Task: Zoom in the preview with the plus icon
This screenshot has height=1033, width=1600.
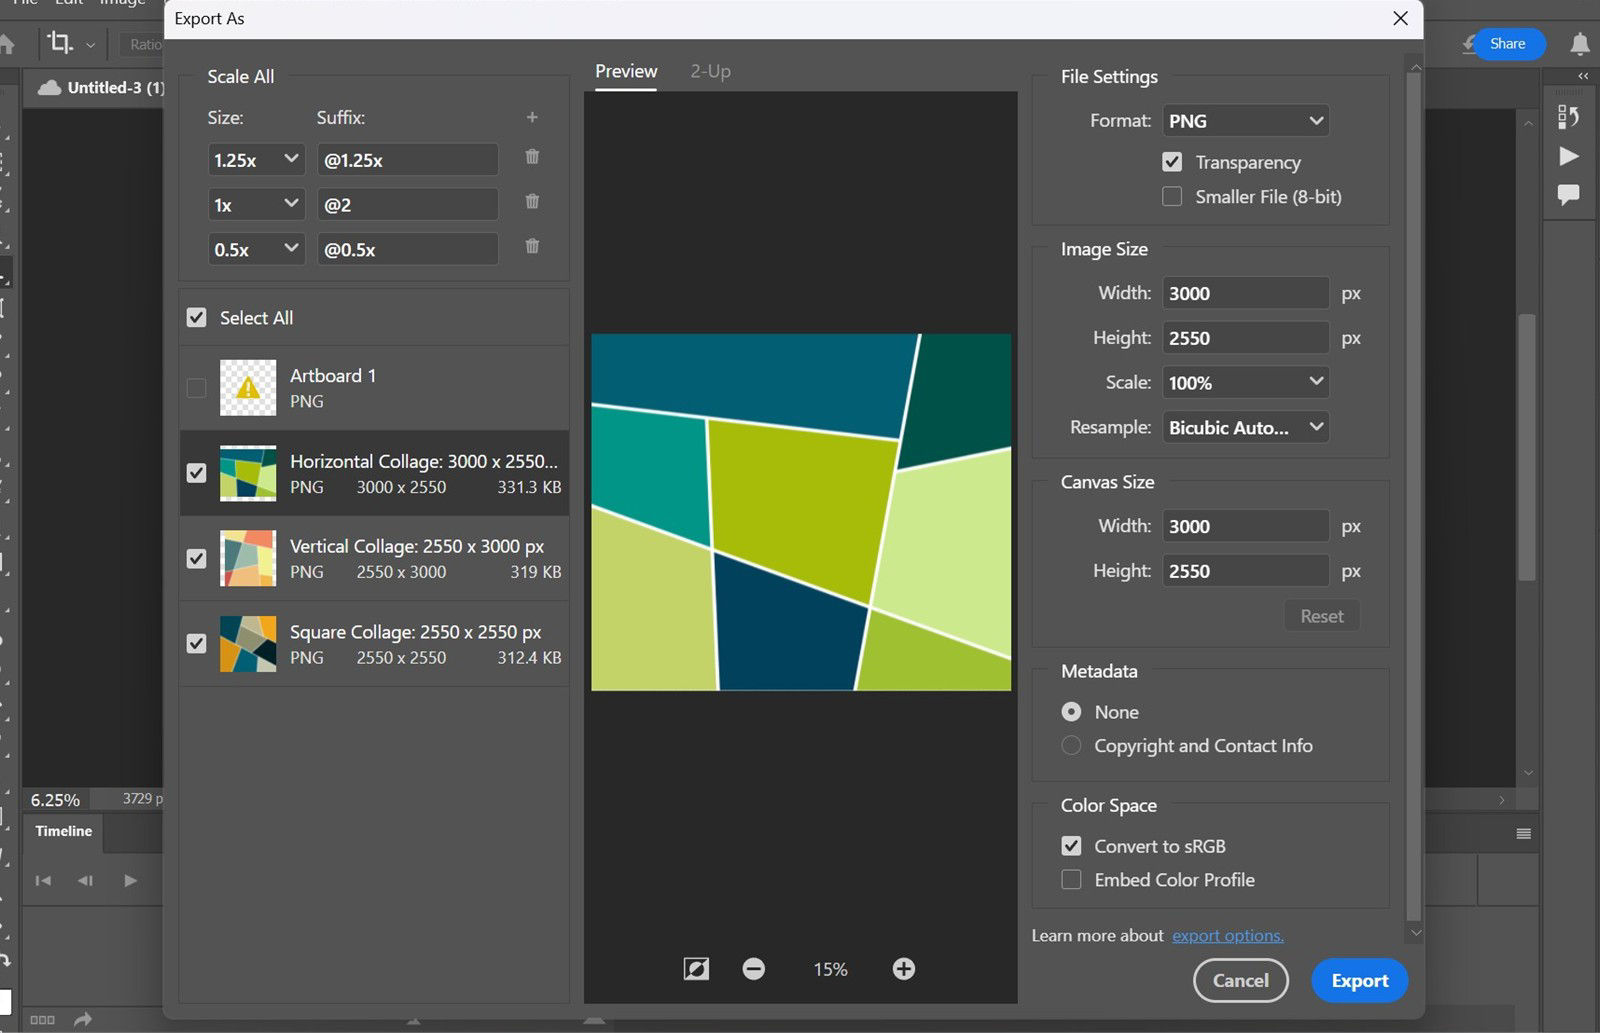Action: tap(903, 968)
